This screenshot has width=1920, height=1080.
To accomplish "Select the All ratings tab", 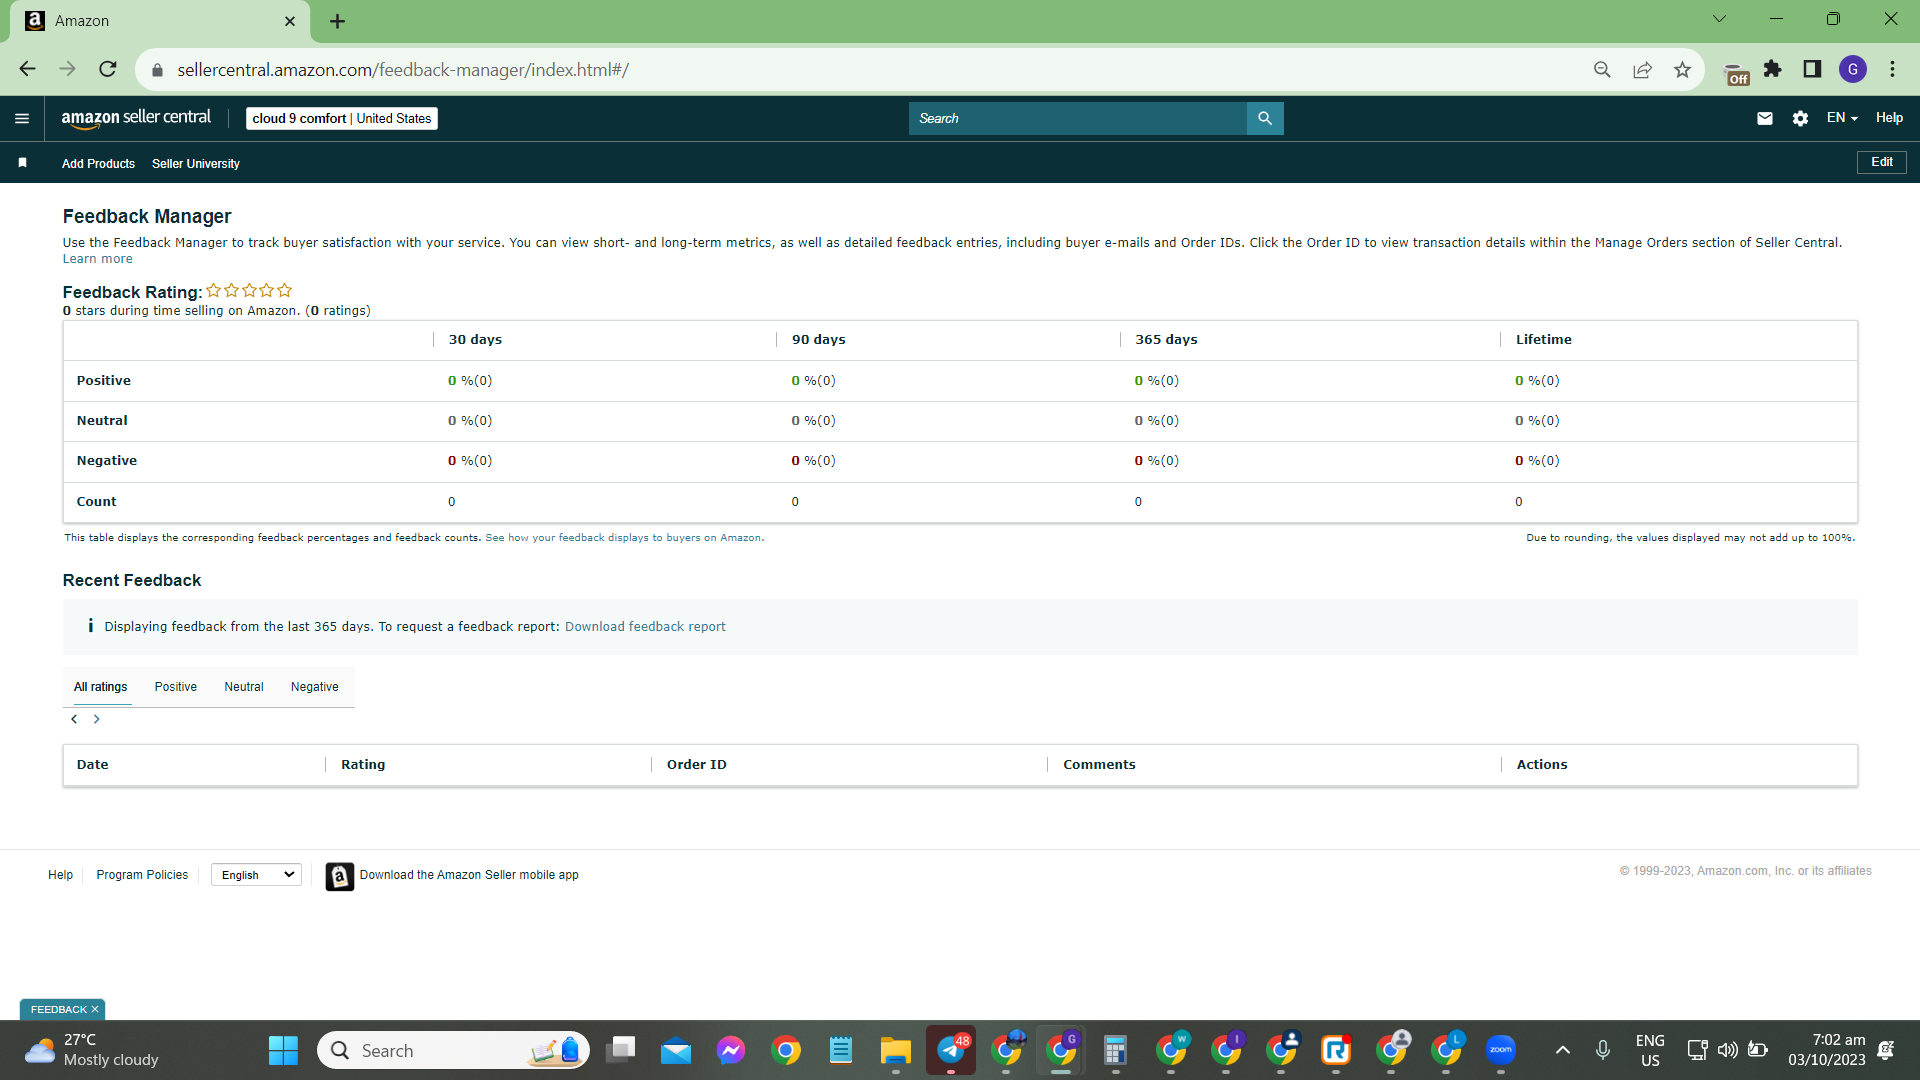I will coord(101,687).
